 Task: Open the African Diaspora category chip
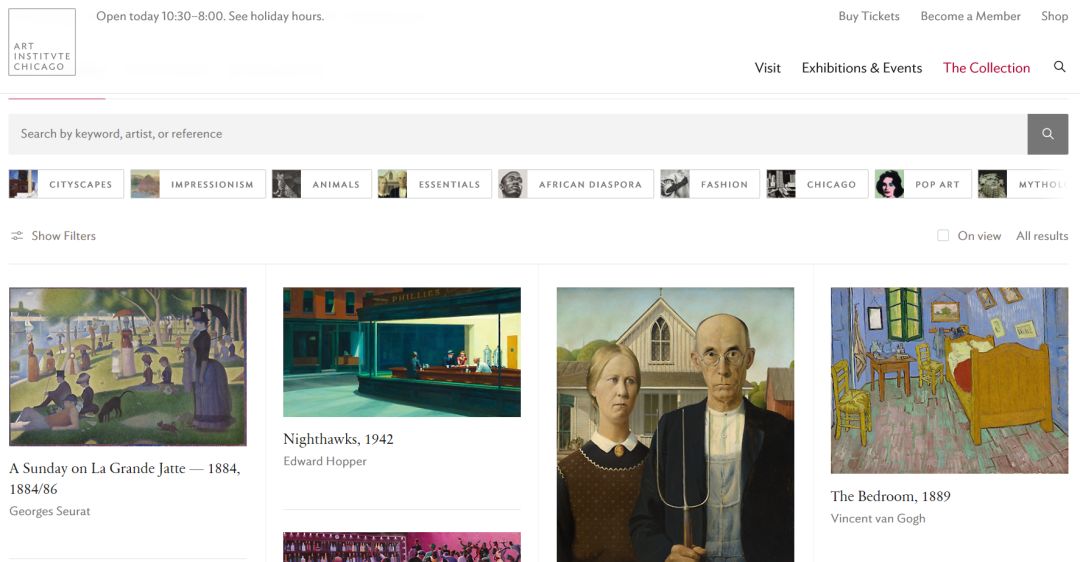(576, 184)
